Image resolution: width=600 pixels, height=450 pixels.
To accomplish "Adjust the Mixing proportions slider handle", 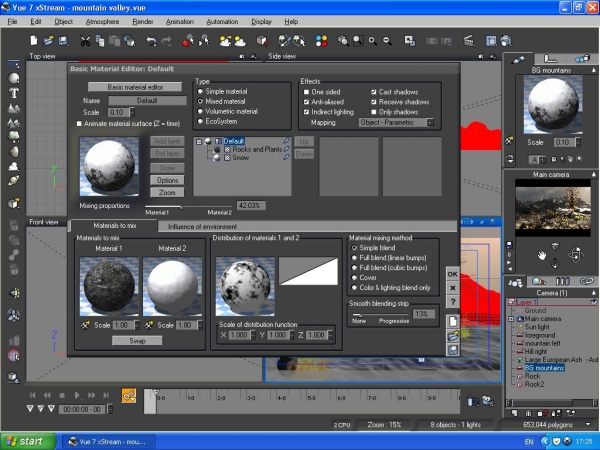I will tap(181, 207).
